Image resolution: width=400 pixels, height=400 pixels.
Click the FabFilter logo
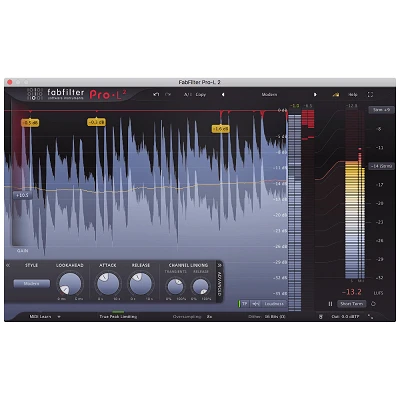pyautogui.click(x=55, y=94)
